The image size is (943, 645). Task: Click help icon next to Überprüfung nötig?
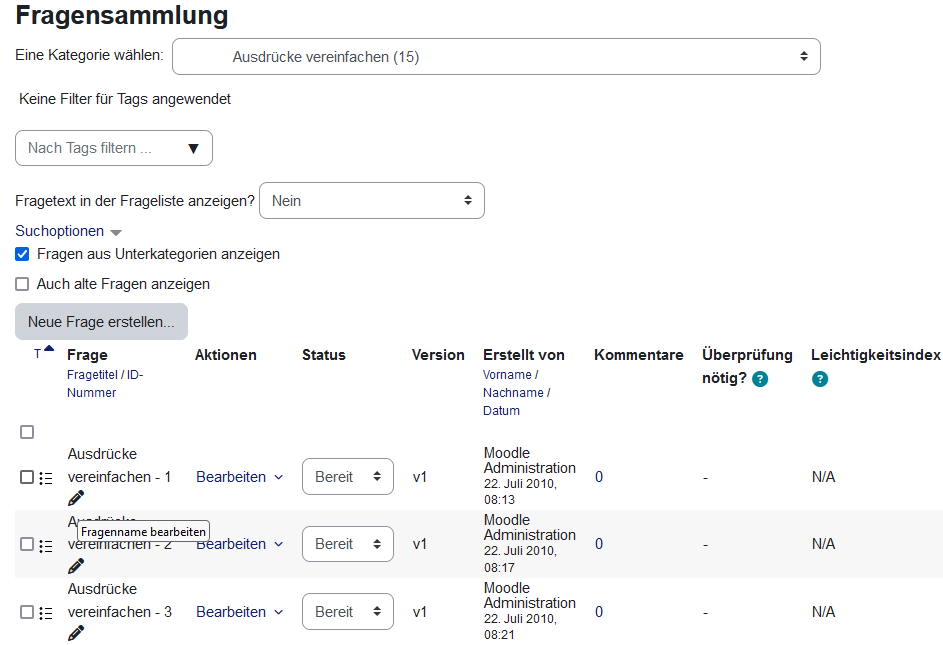[x=760, y=379]
